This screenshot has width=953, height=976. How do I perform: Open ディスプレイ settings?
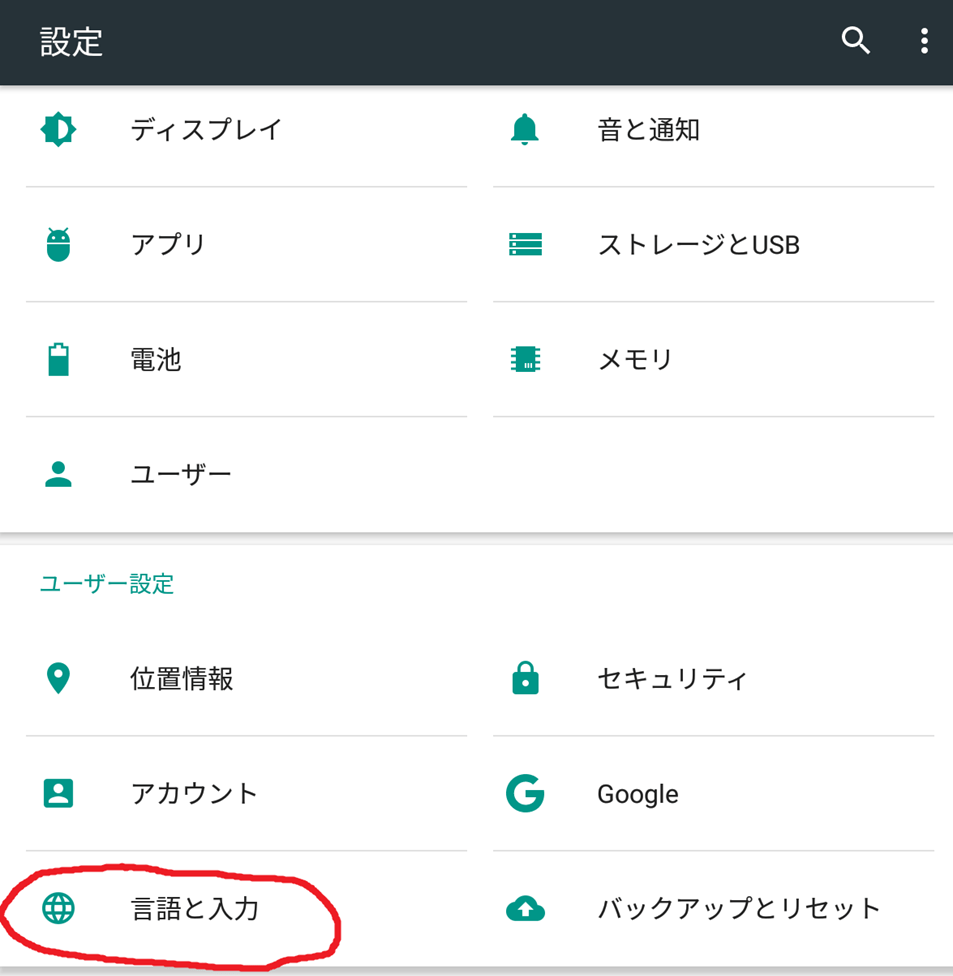(x=206, y=129)
